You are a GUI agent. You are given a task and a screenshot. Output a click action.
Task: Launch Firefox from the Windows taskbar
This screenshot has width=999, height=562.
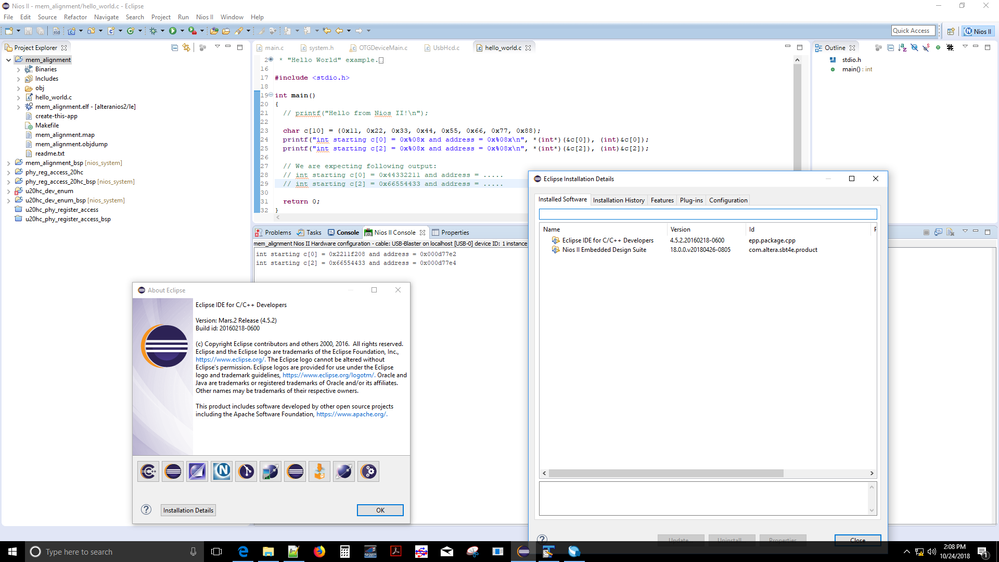tap(319, 552)
